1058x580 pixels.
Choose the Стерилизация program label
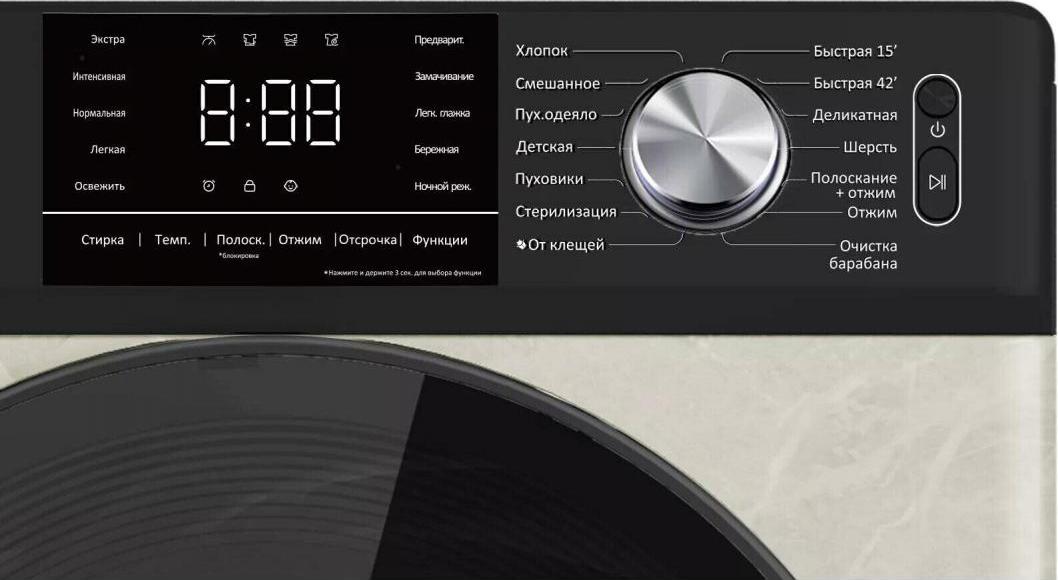(566, 211)
